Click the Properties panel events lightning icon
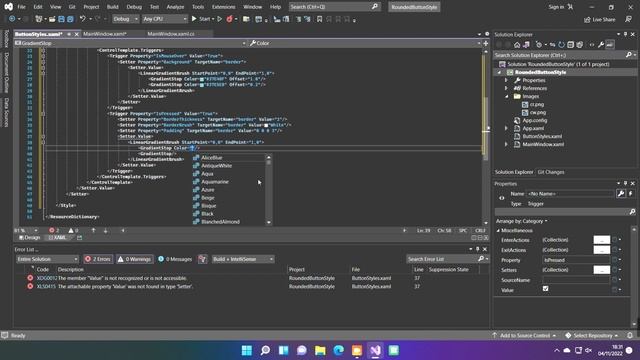640x360 pixels. pyautogui.click(x=630, y=193)
